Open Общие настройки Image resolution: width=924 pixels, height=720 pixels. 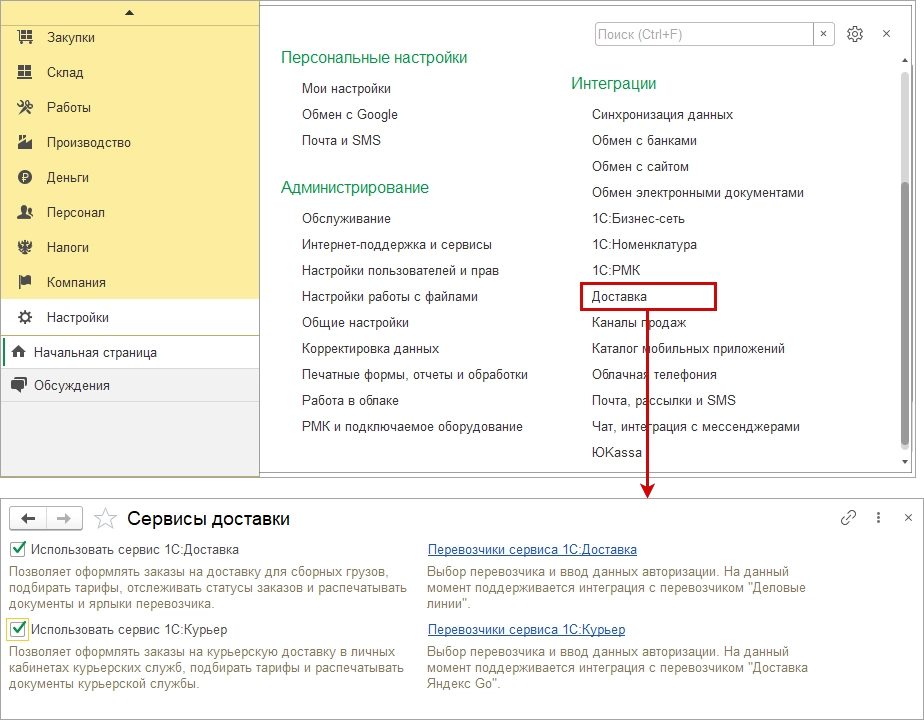[x=355, y=322]
